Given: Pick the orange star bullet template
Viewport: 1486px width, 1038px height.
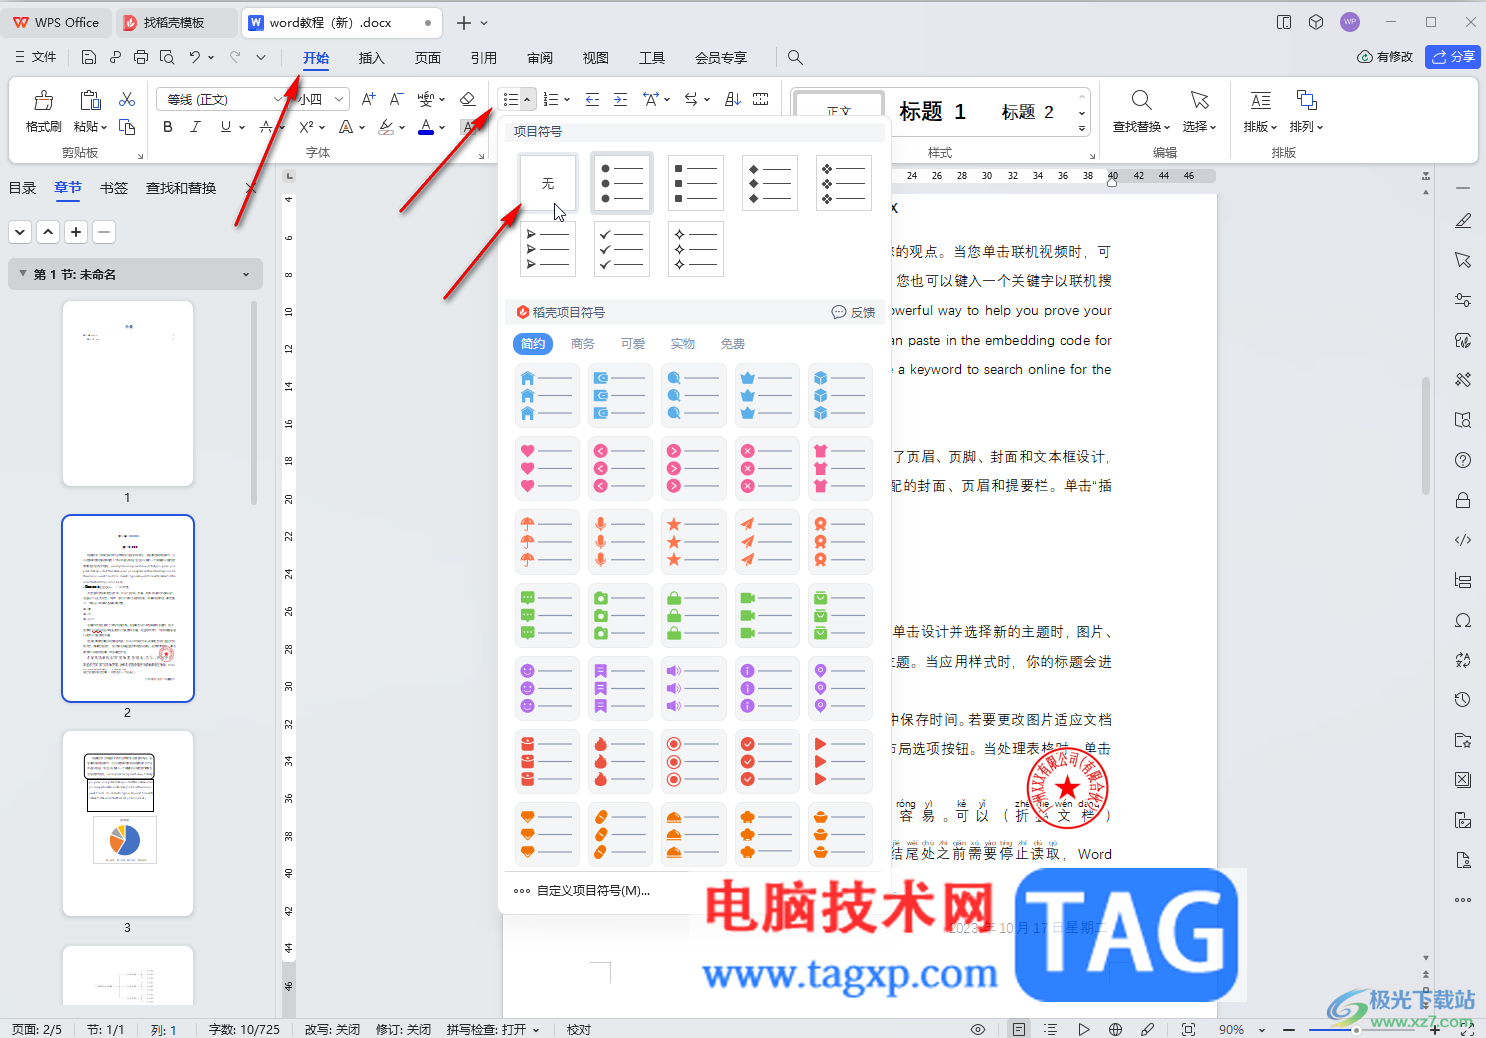Looking at the screenshot, I should click(x=694, y=542).
